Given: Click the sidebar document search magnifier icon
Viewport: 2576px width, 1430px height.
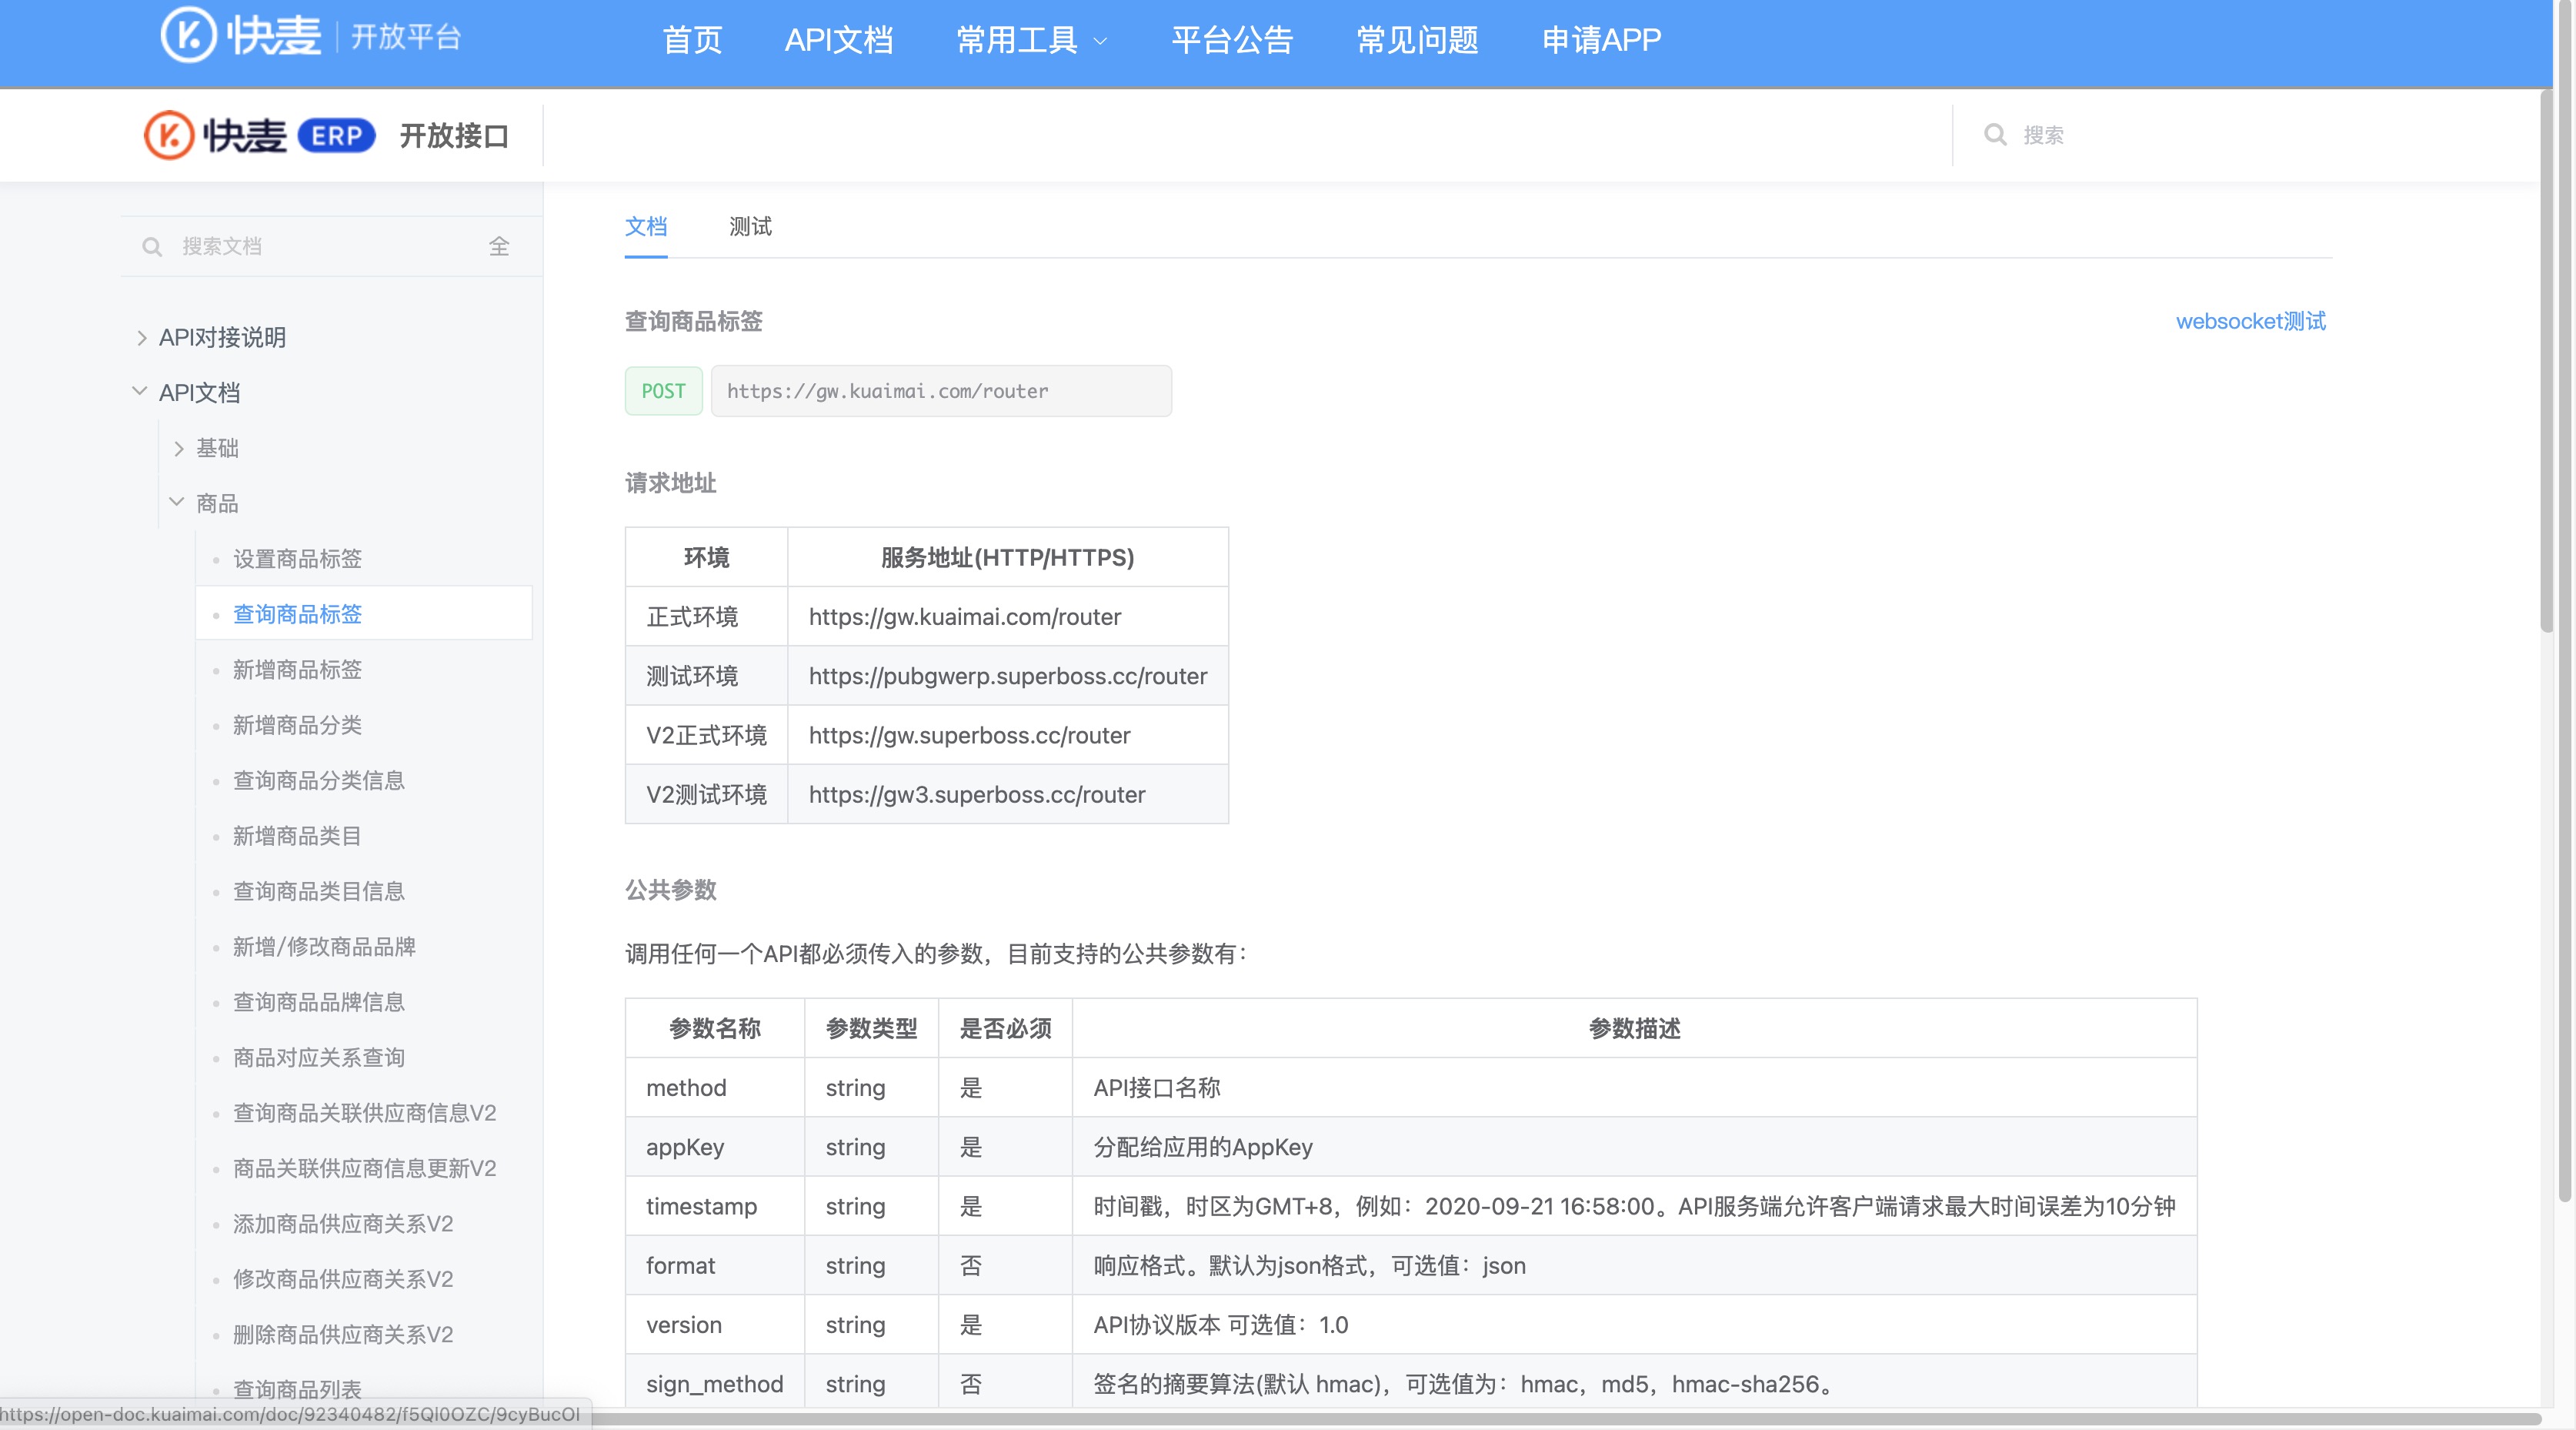Looking at the screenshot, I should 152,247.
